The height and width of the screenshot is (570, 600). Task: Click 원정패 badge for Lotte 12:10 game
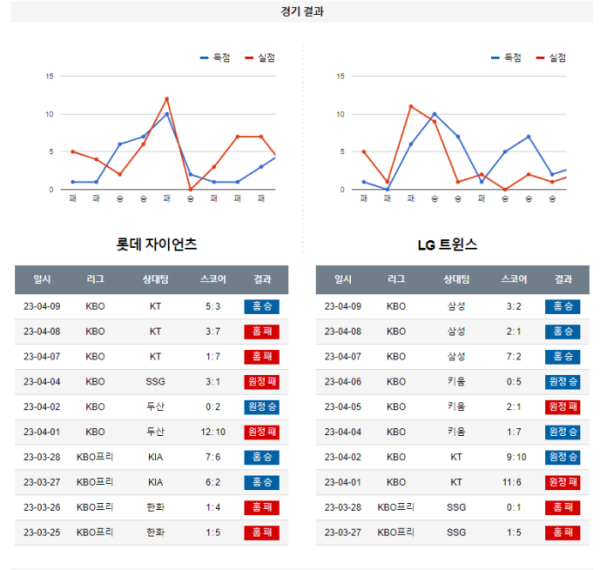(262, 432)
